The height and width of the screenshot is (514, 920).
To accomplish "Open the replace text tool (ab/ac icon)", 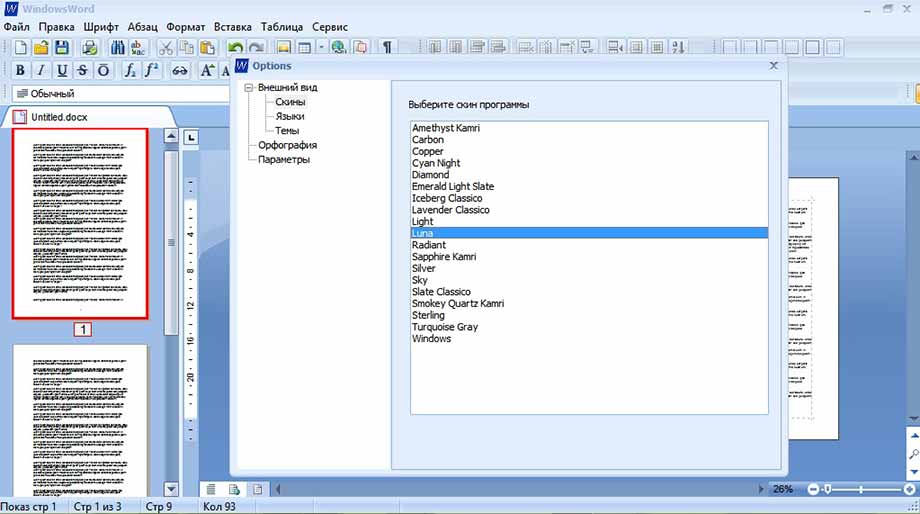I will 138,48.
